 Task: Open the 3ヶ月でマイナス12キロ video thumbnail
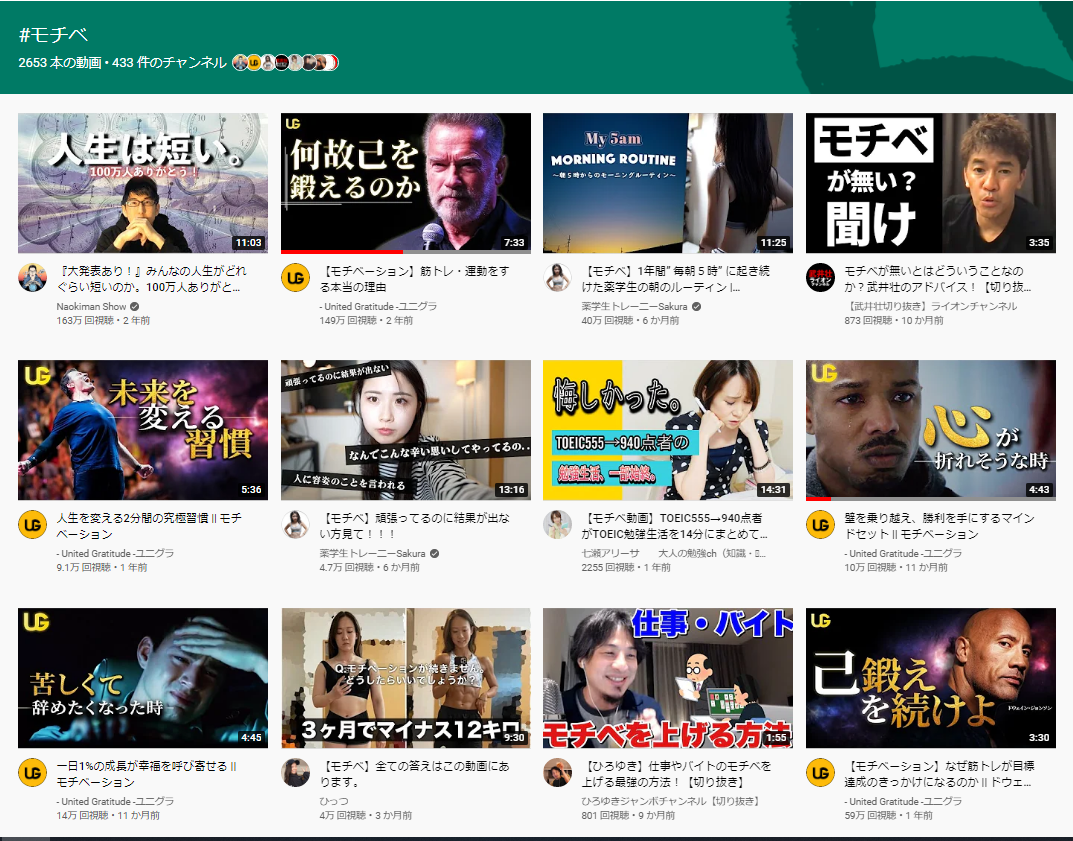pyautogui.click(x=406, y=678)
